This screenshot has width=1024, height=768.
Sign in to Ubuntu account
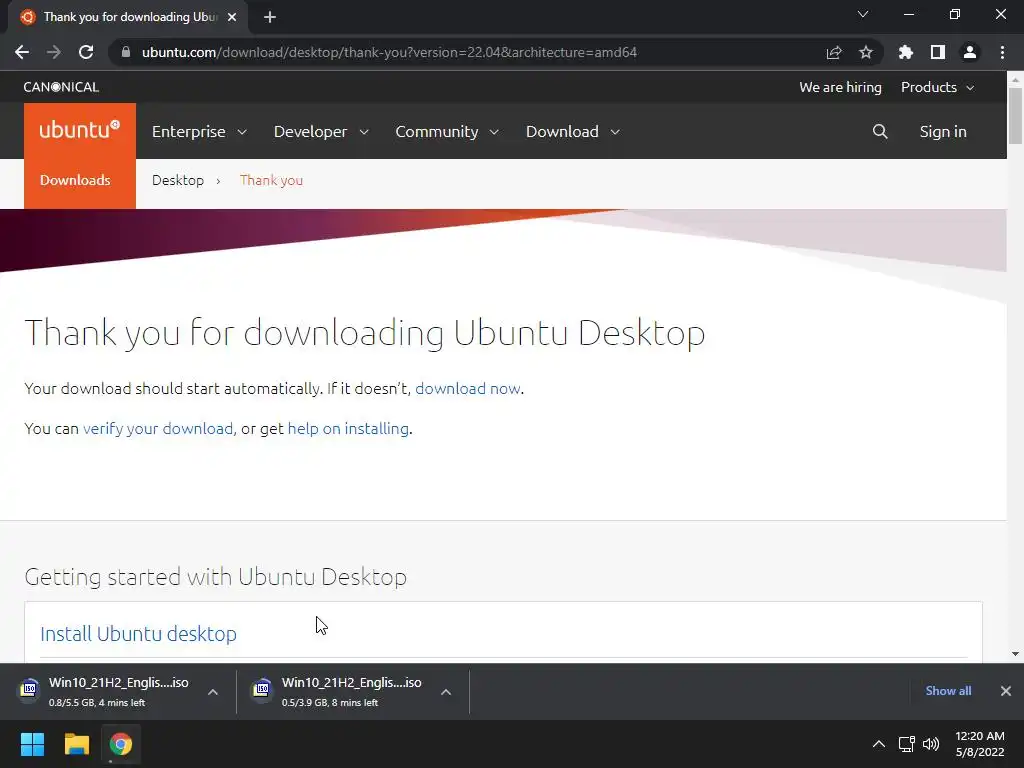click(942, 131)
